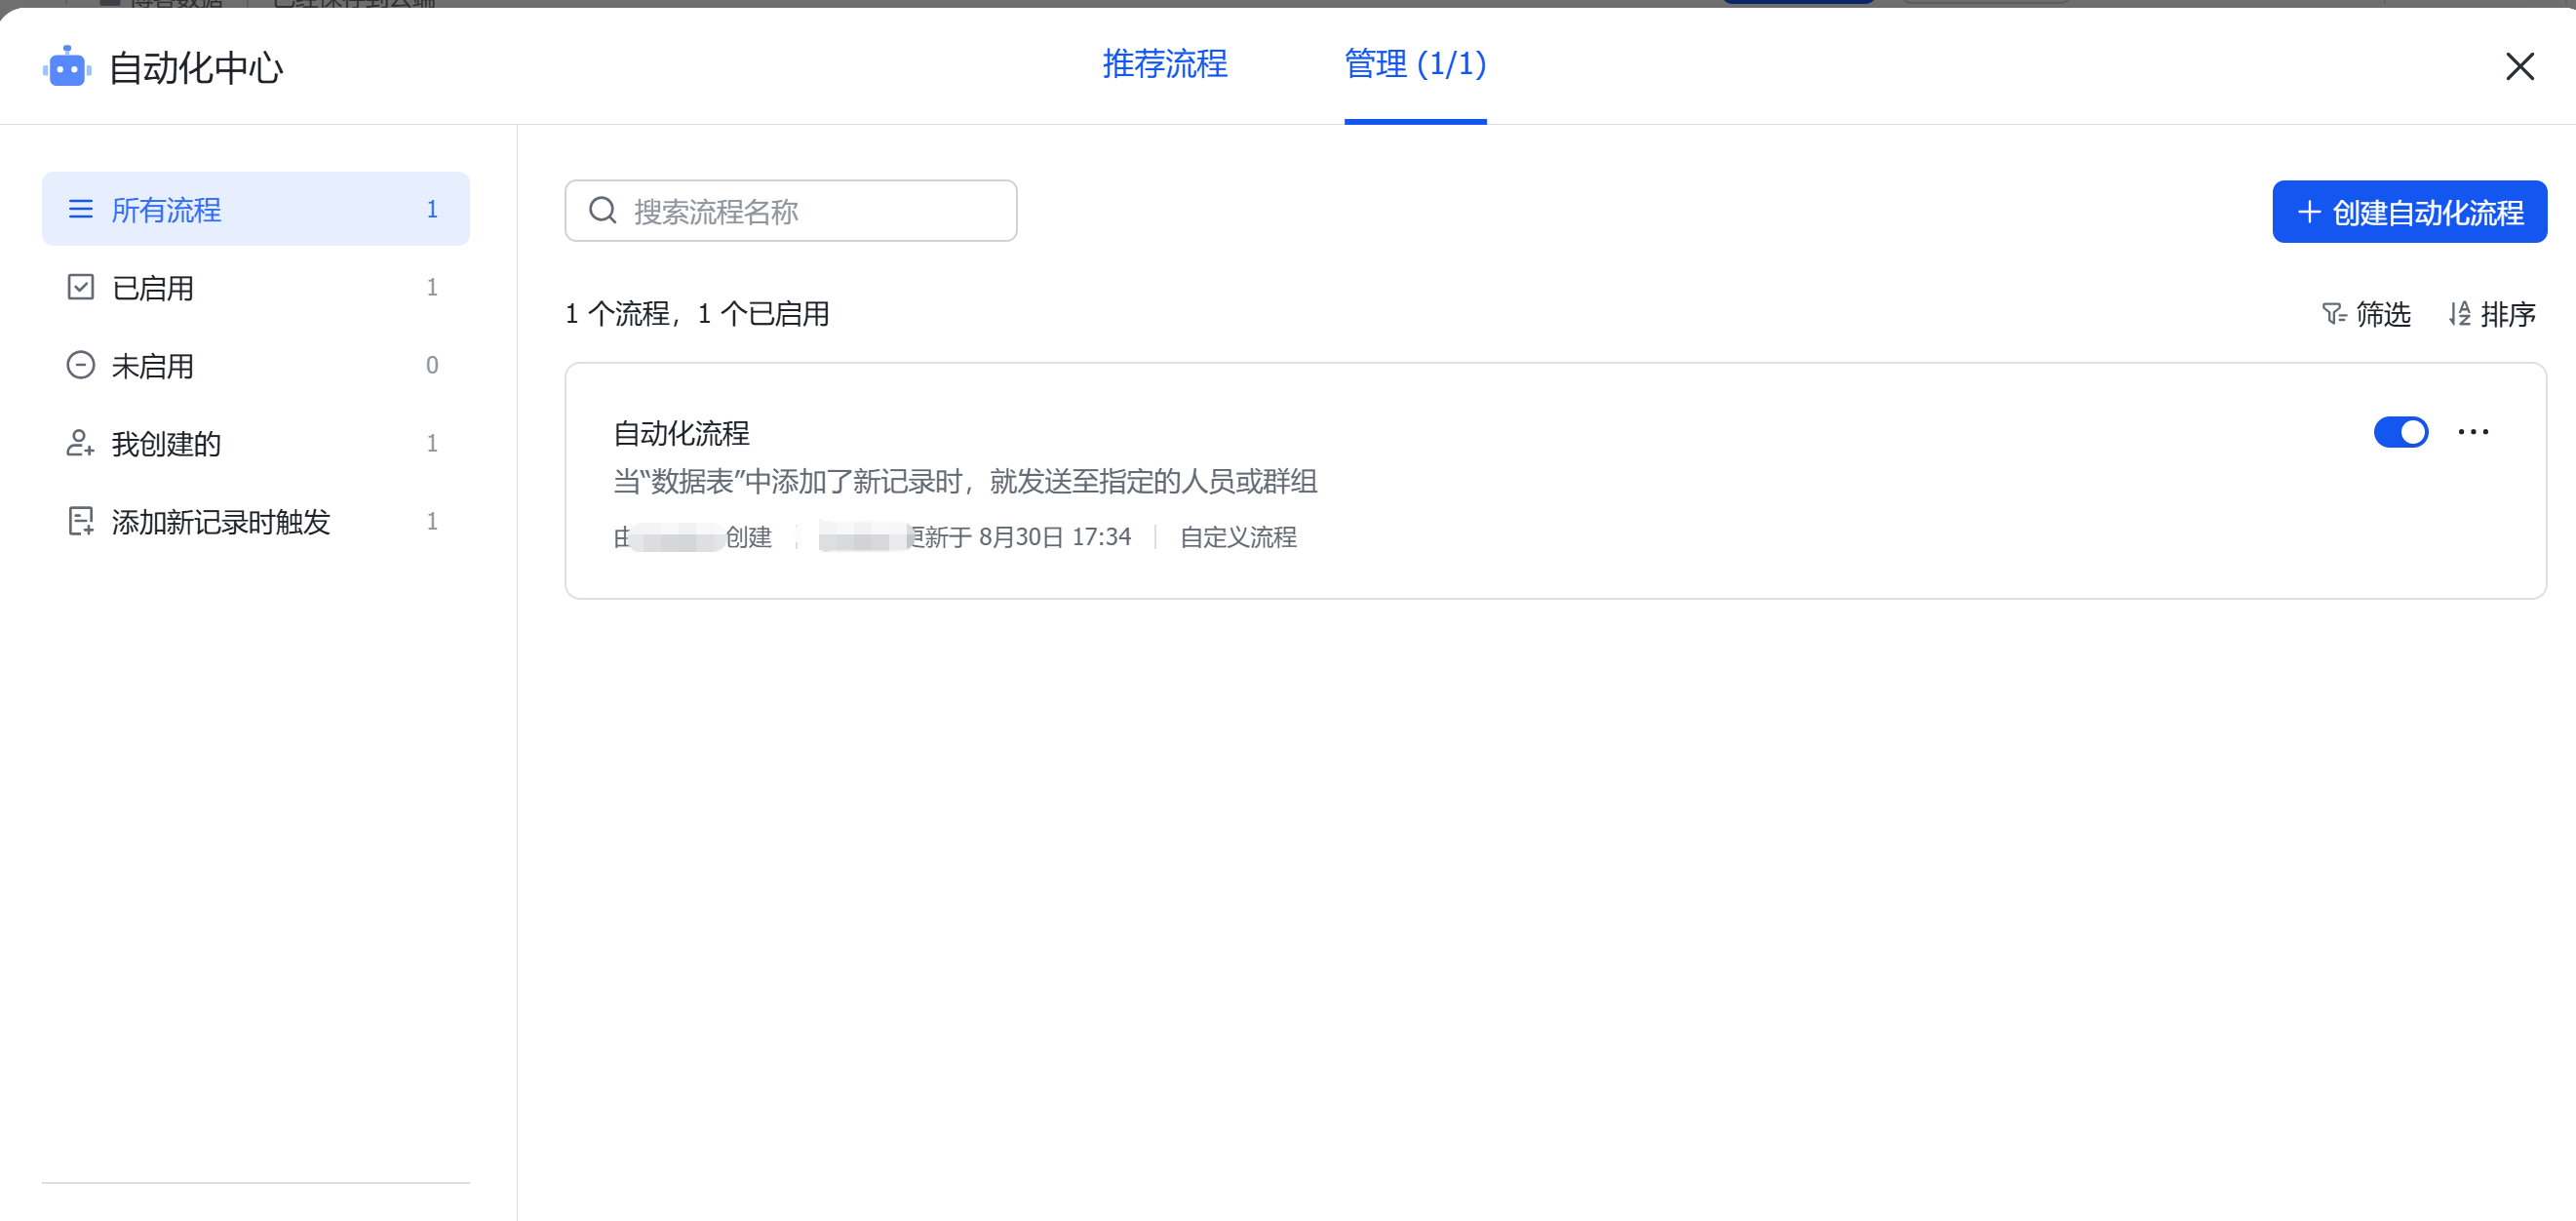Viewport: 2576px width, 1221px height.
Task: Click the robot Automation Center logo icon
Action: (x=67, y=67)
